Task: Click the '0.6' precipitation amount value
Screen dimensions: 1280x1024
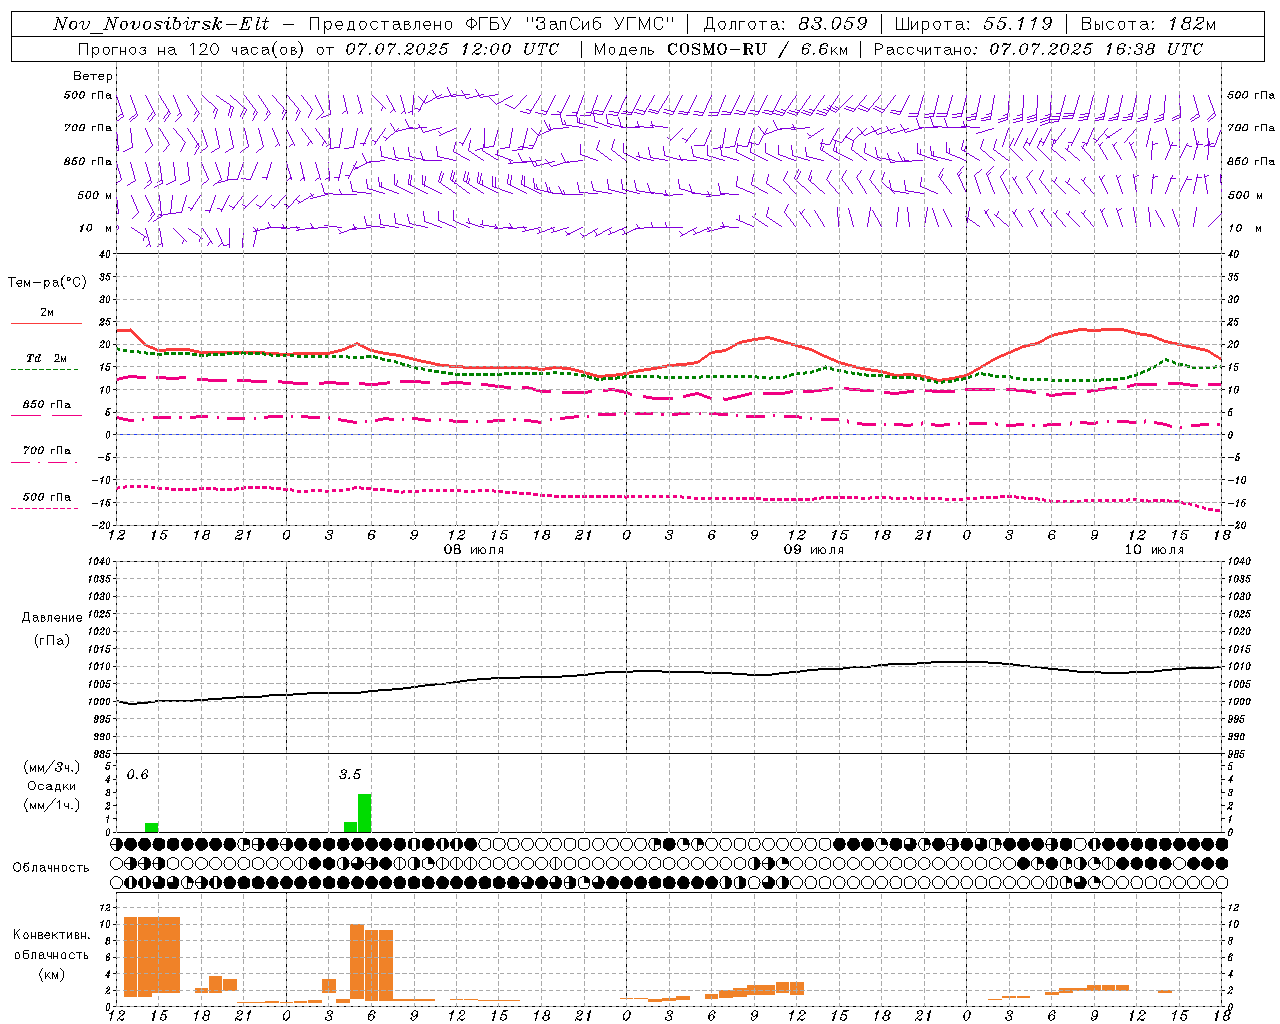Action: [x=138, y=775]
